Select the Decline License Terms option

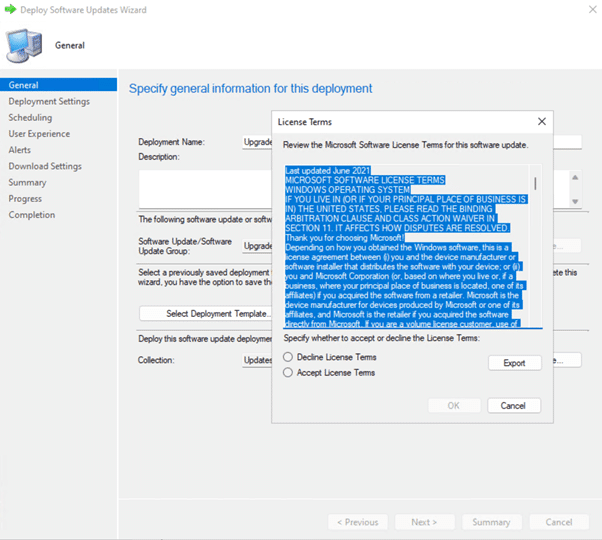290,357
